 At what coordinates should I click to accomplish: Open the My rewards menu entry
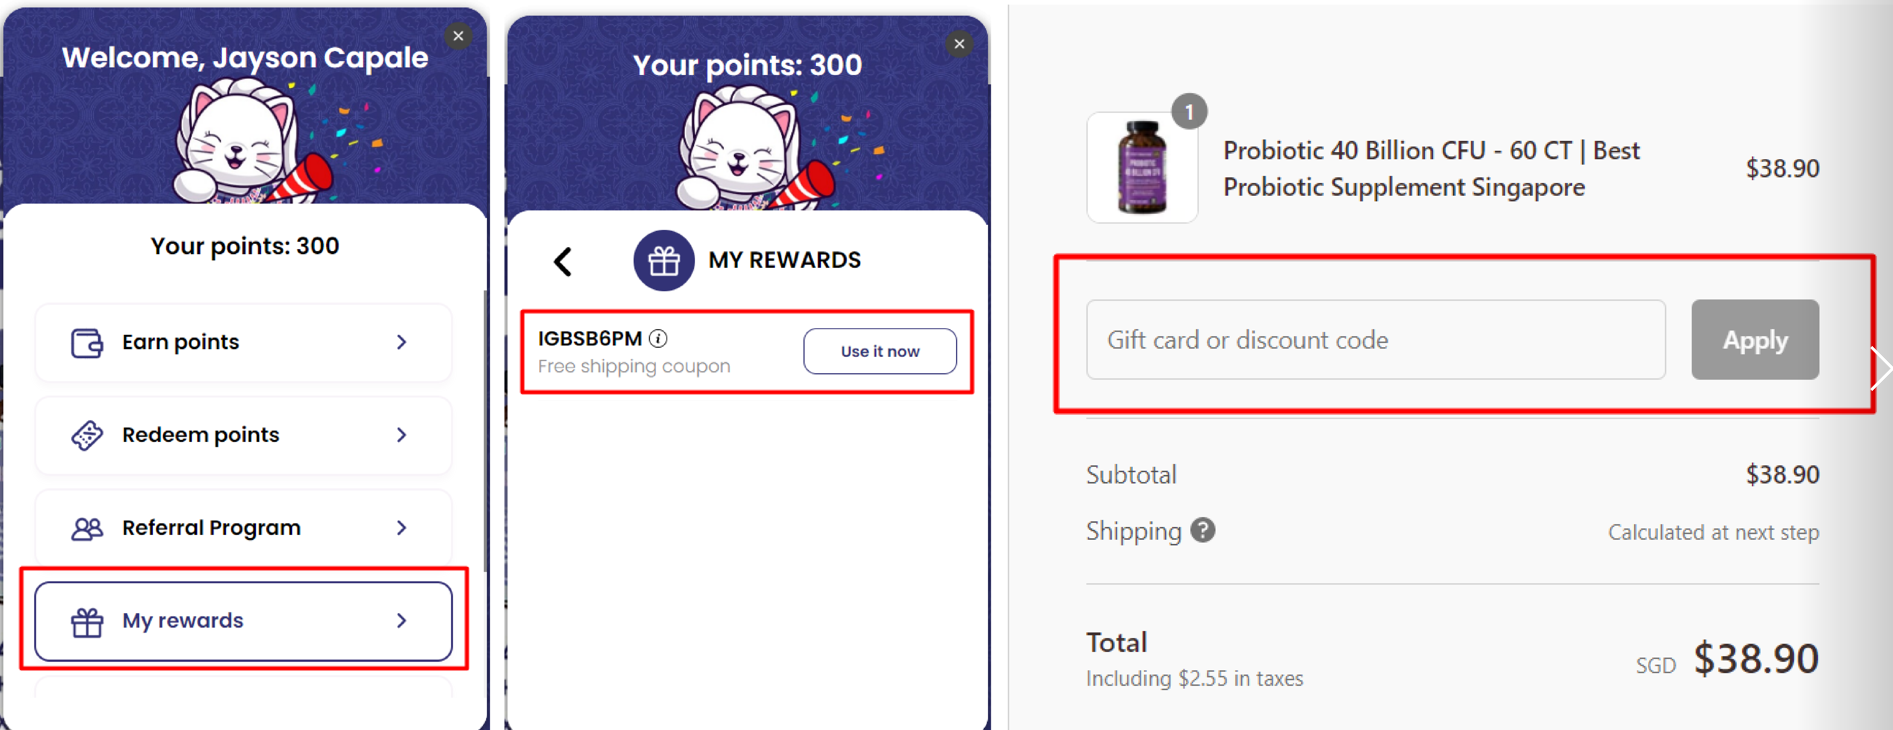coord(242,621)
